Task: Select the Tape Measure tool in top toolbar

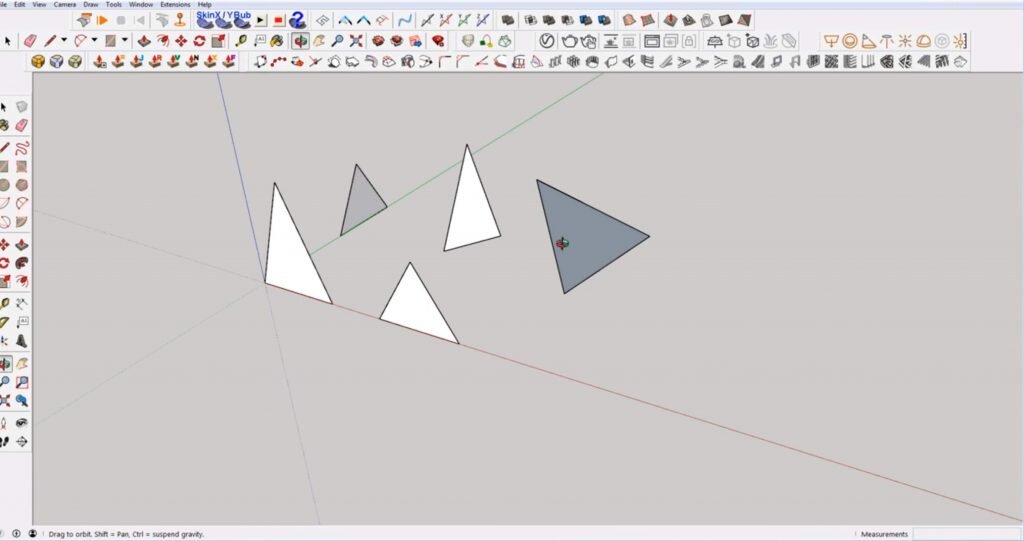Action: (241, 41)
